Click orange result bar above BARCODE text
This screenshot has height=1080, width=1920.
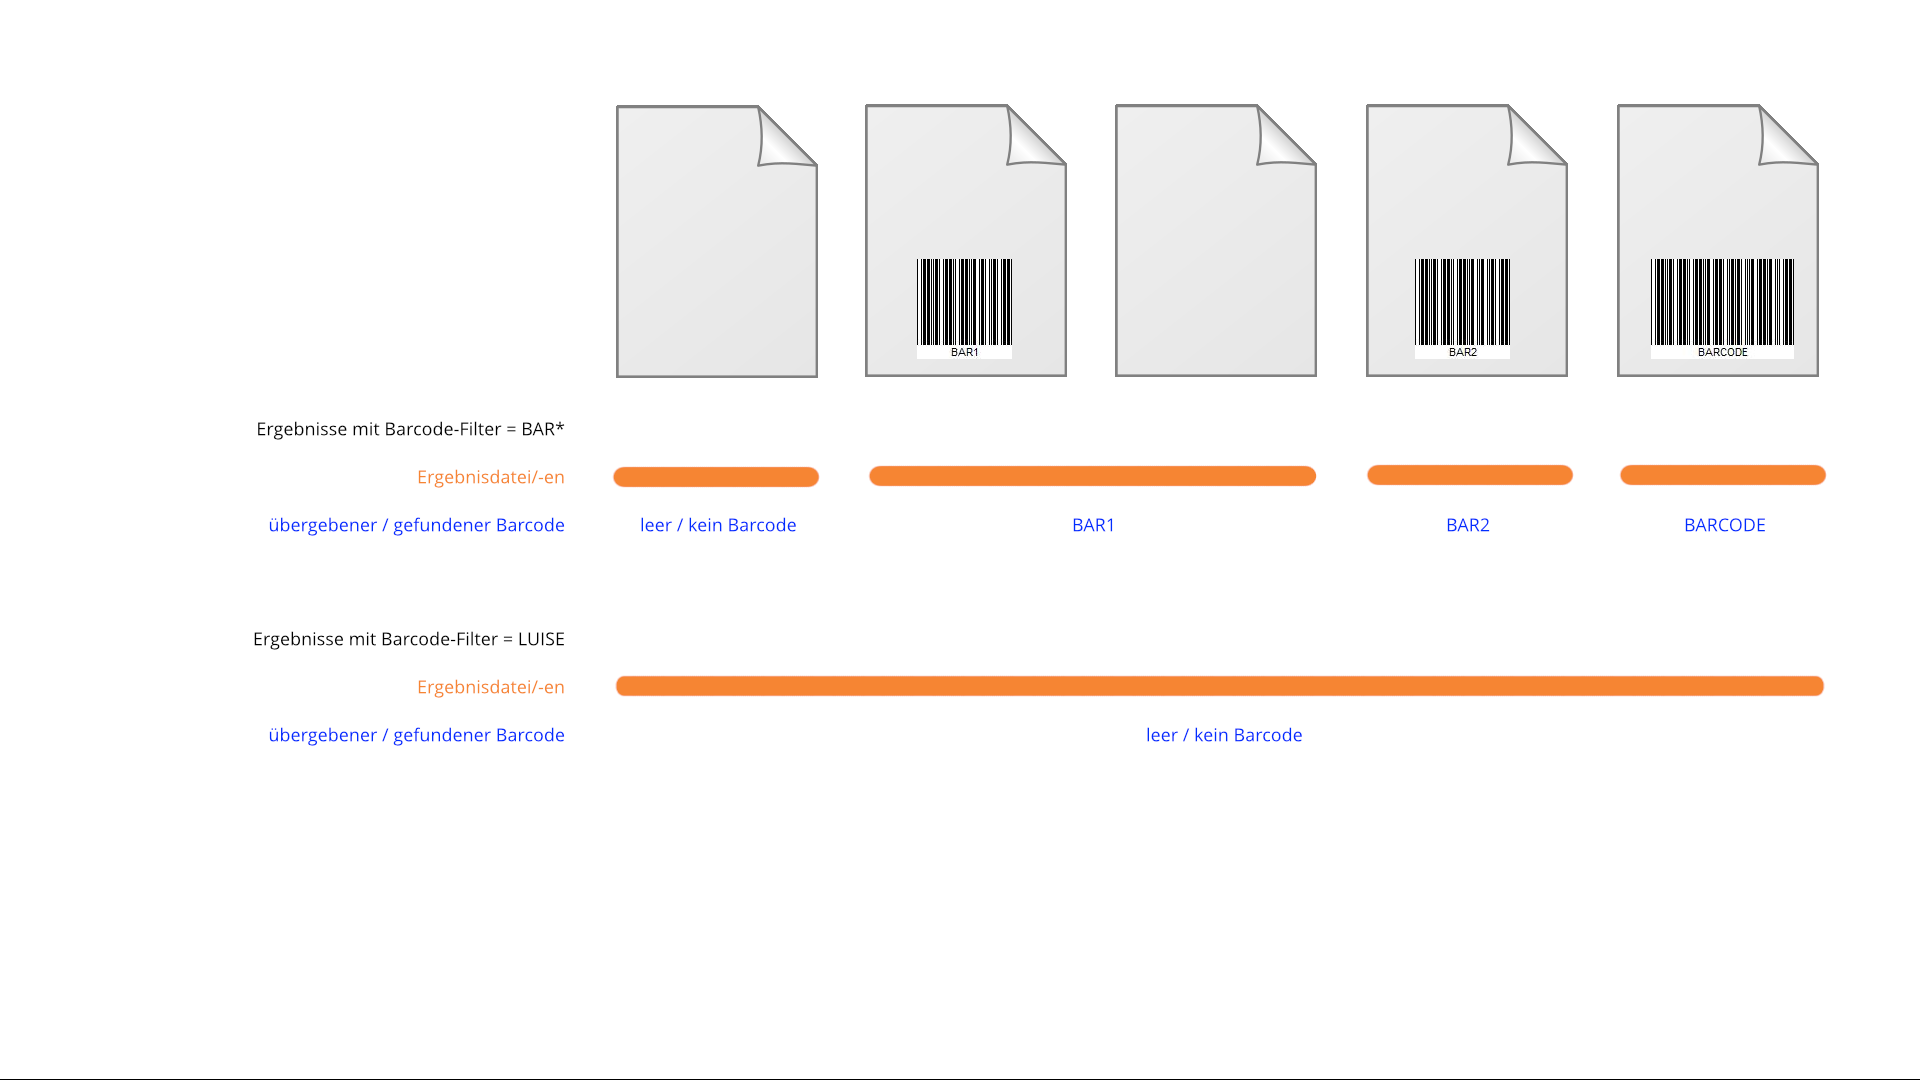click(x=1722, y=475)
